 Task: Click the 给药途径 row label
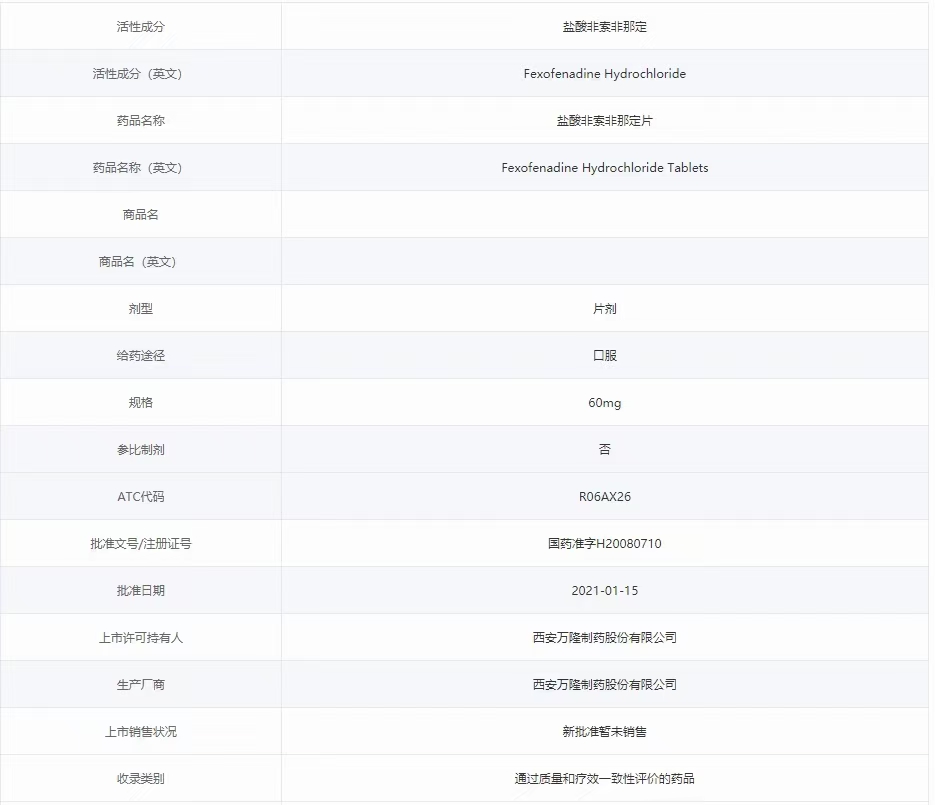pos(140,355)
